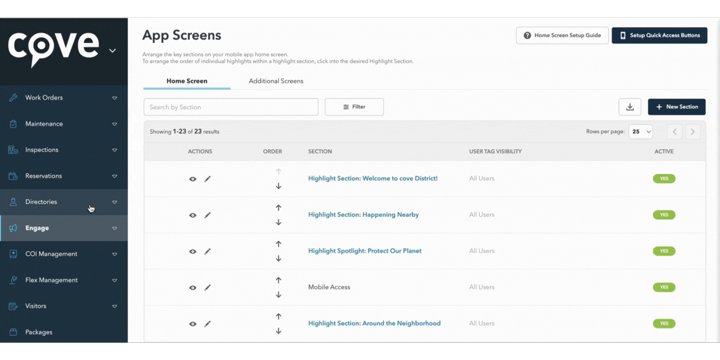
Task: Move Protect Our Planet spotlight down
Action: coord(278,259)
